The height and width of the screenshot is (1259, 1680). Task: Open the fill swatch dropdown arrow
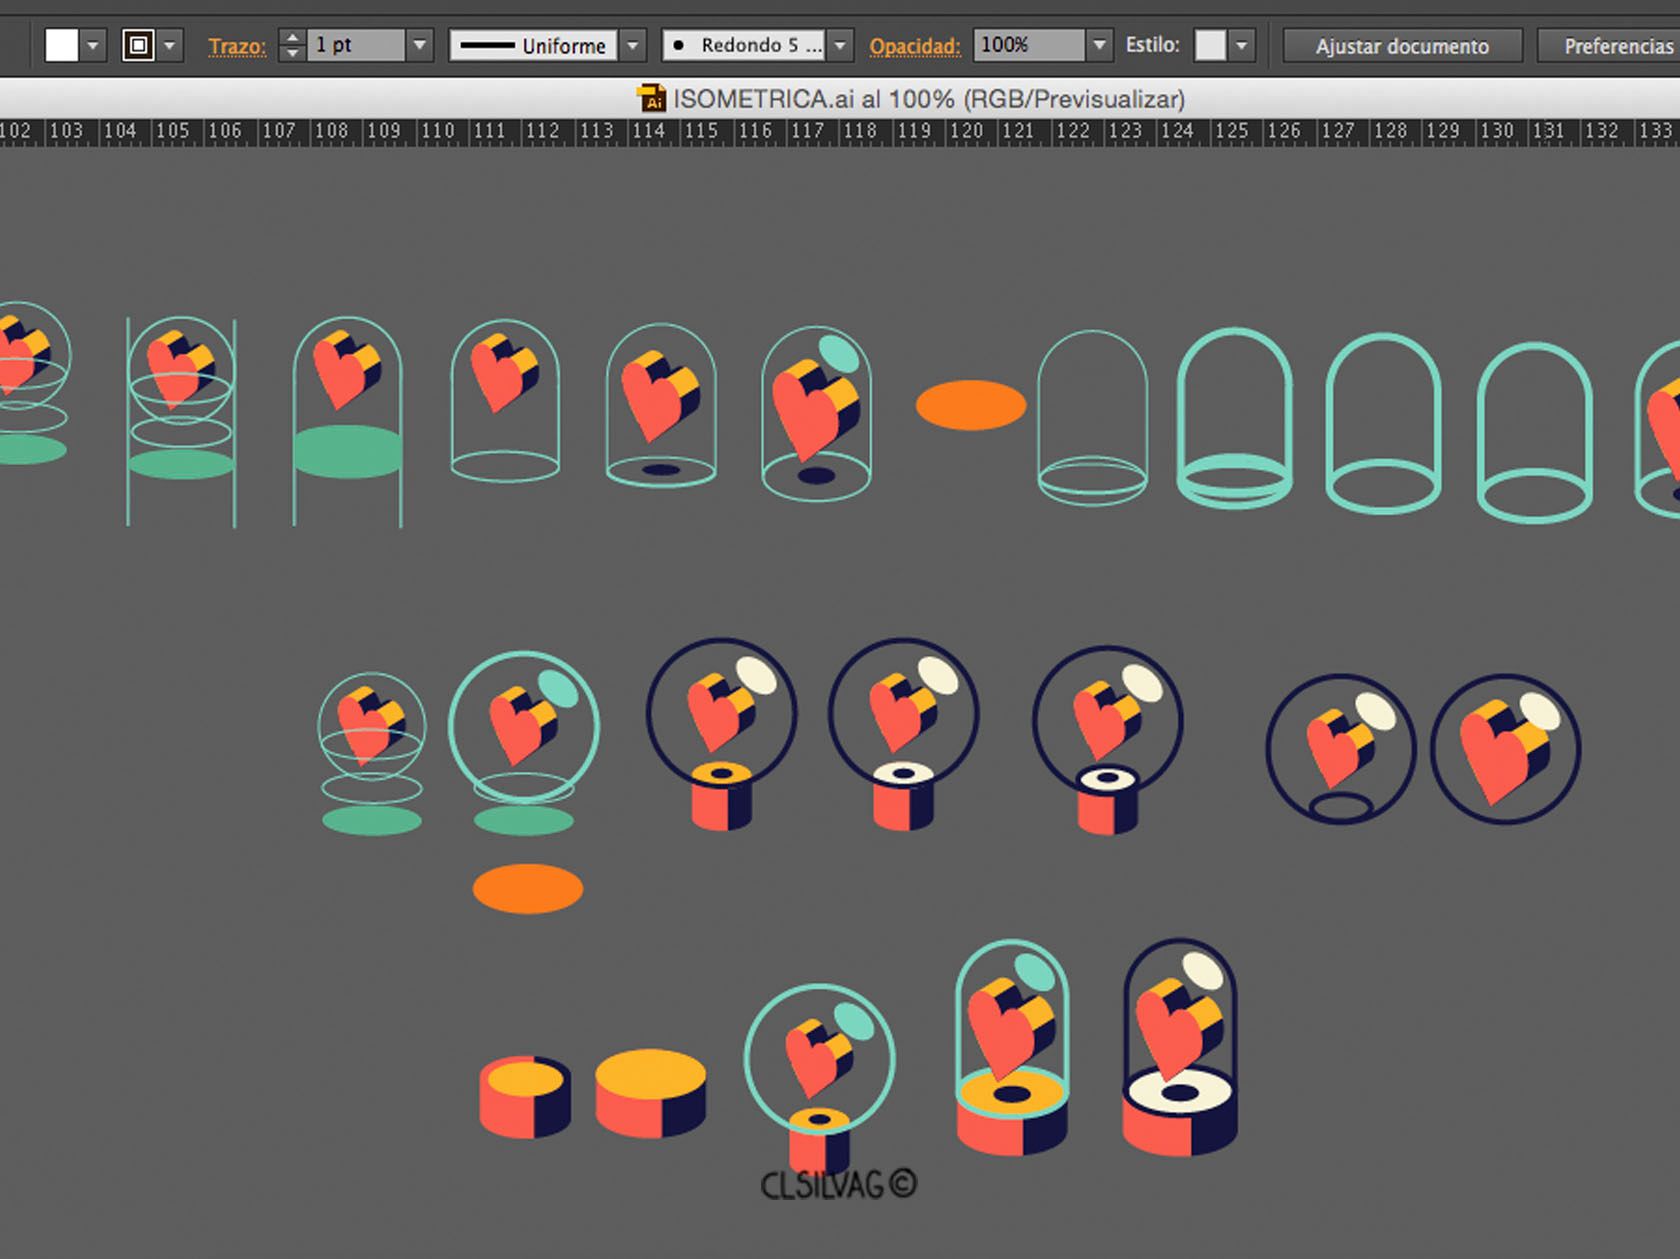click(93, 45)
